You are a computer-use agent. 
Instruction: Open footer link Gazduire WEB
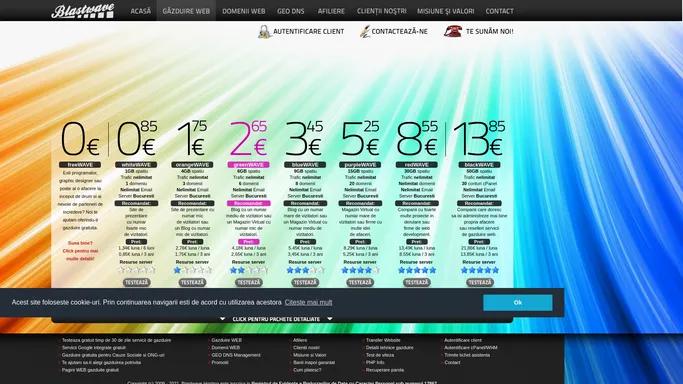[227, 340]
